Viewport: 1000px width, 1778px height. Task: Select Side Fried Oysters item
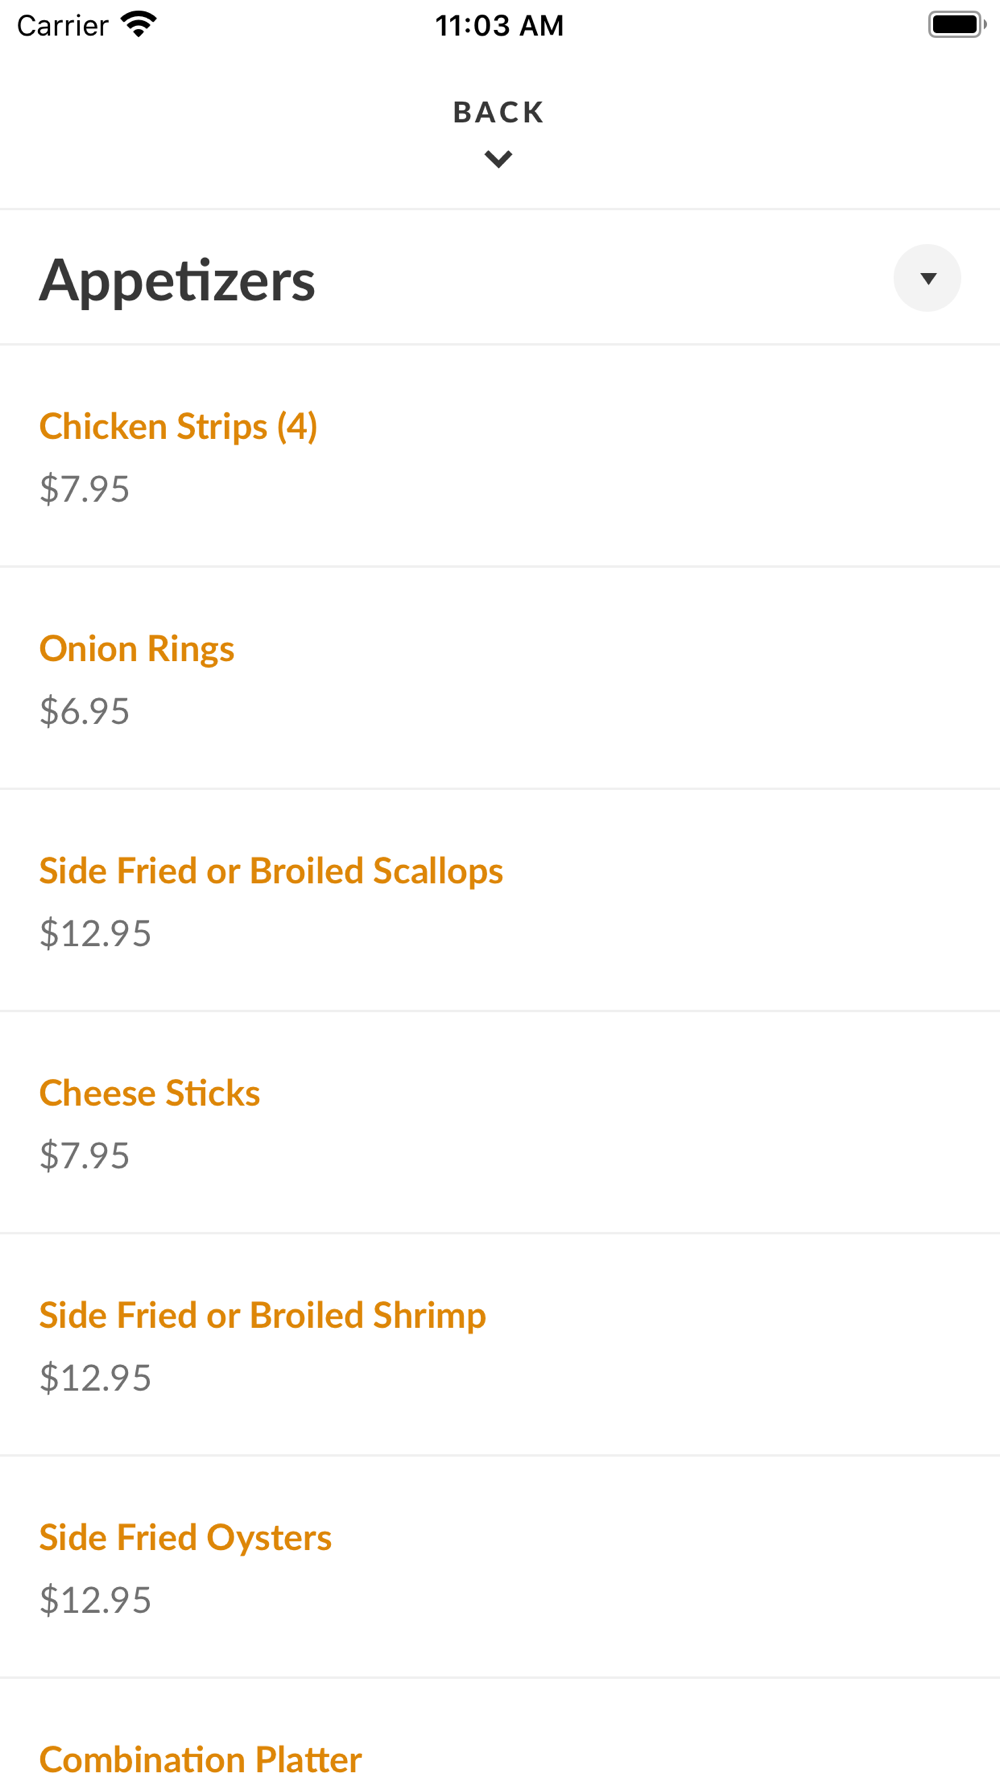185,1537
